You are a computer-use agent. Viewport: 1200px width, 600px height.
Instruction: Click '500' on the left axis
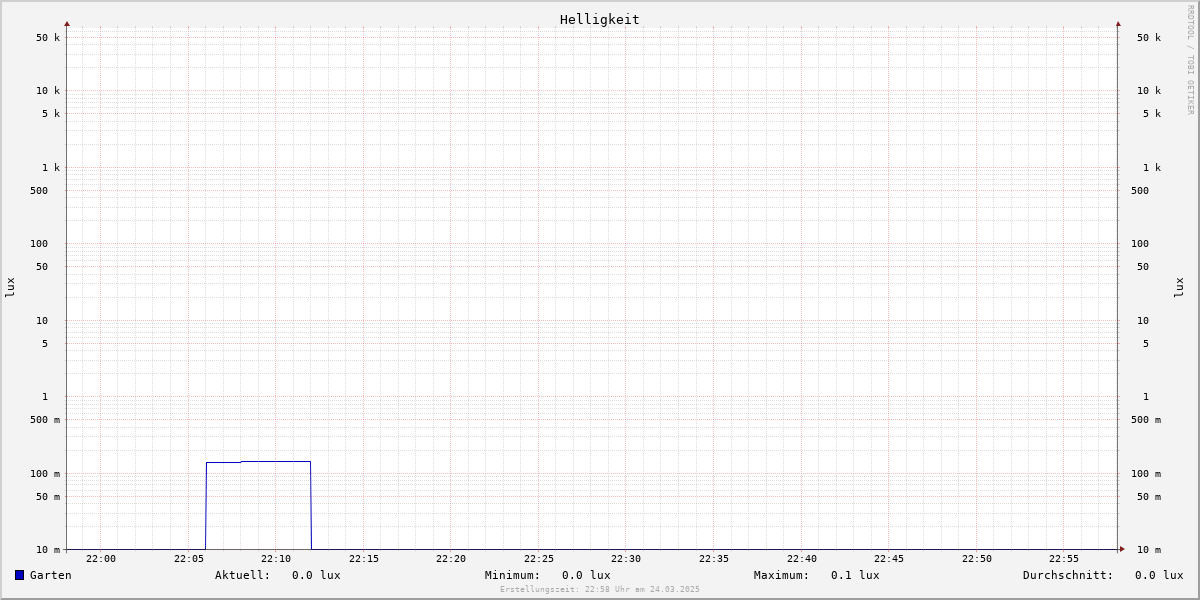click(39, 191)
